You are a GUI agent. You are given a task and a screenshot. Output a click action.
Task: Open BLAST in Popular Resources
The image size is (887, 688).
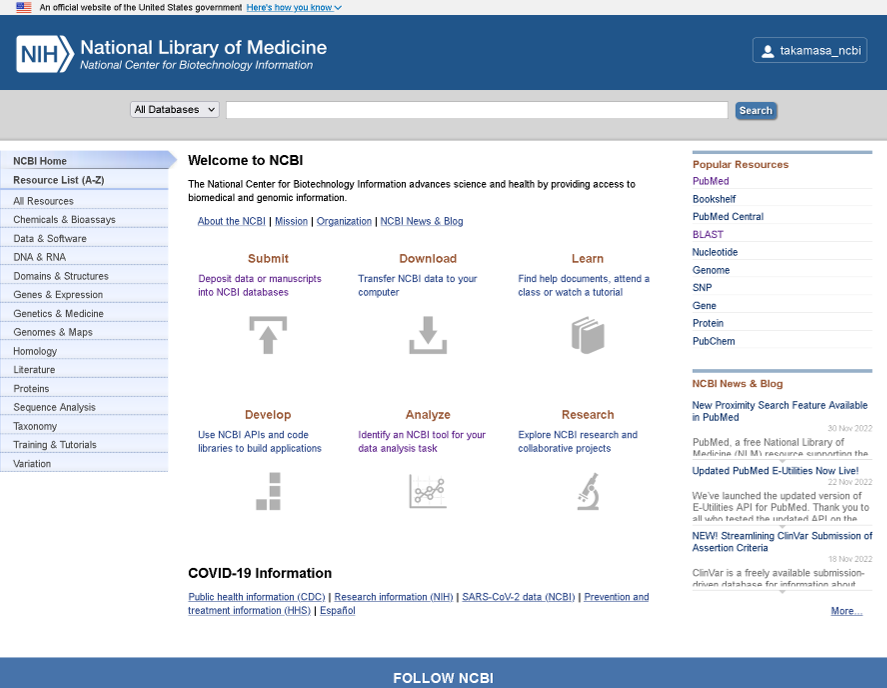point(708,234)
